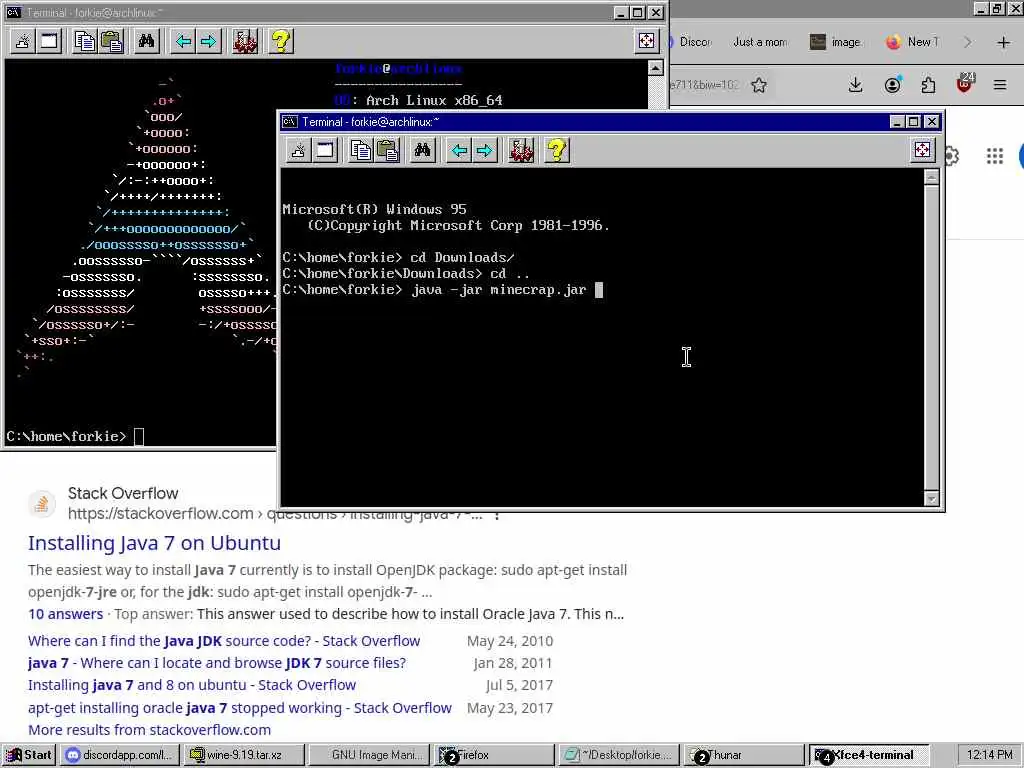The height and width of the screenshot is (768, 1024).
Task: Click Copy icon in front terminal toolbar
Action: (360, 151)
